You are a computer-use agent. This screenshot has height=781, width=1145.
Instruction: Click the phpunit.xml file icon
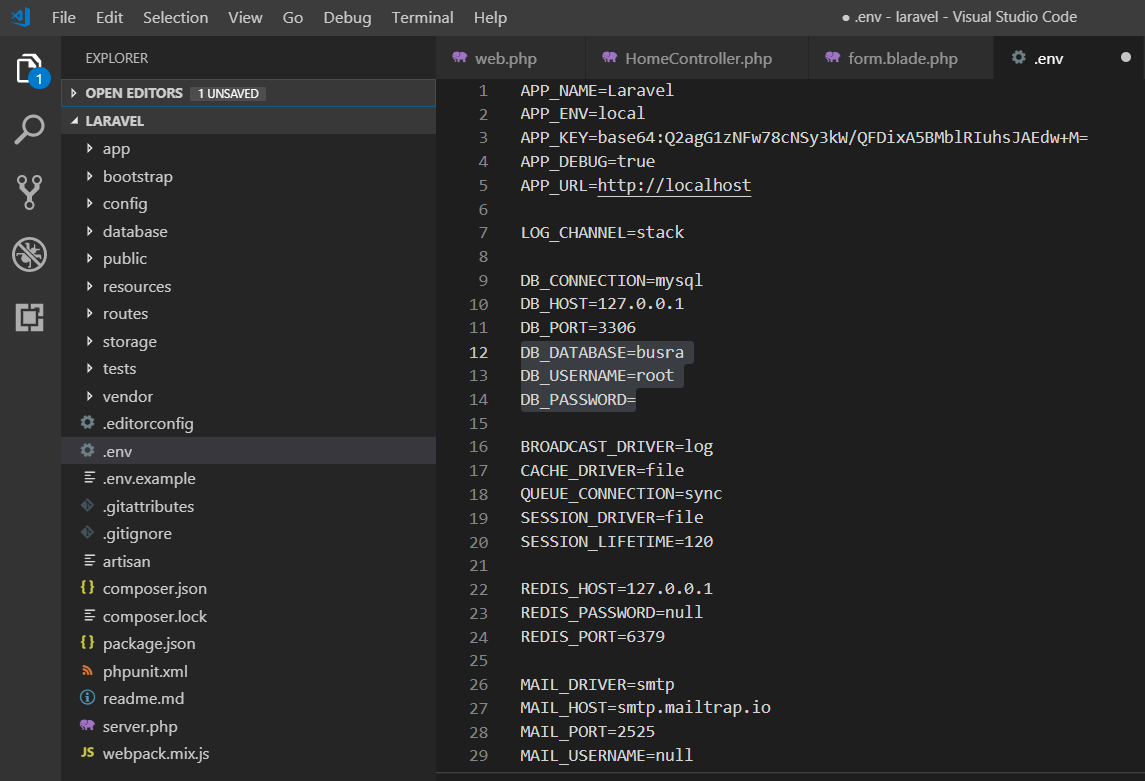tap(88, 671)
